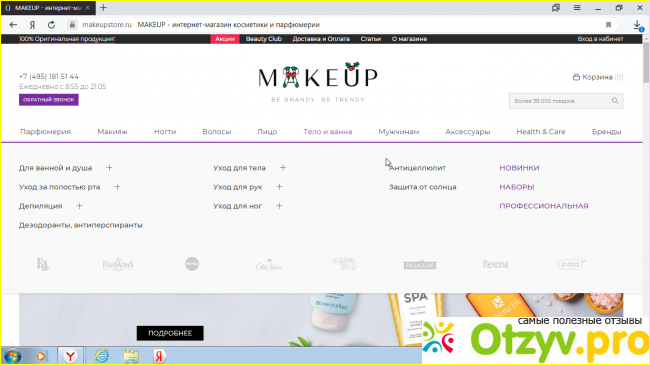Select the Organic Shop brand logo

tap(344, 263)
